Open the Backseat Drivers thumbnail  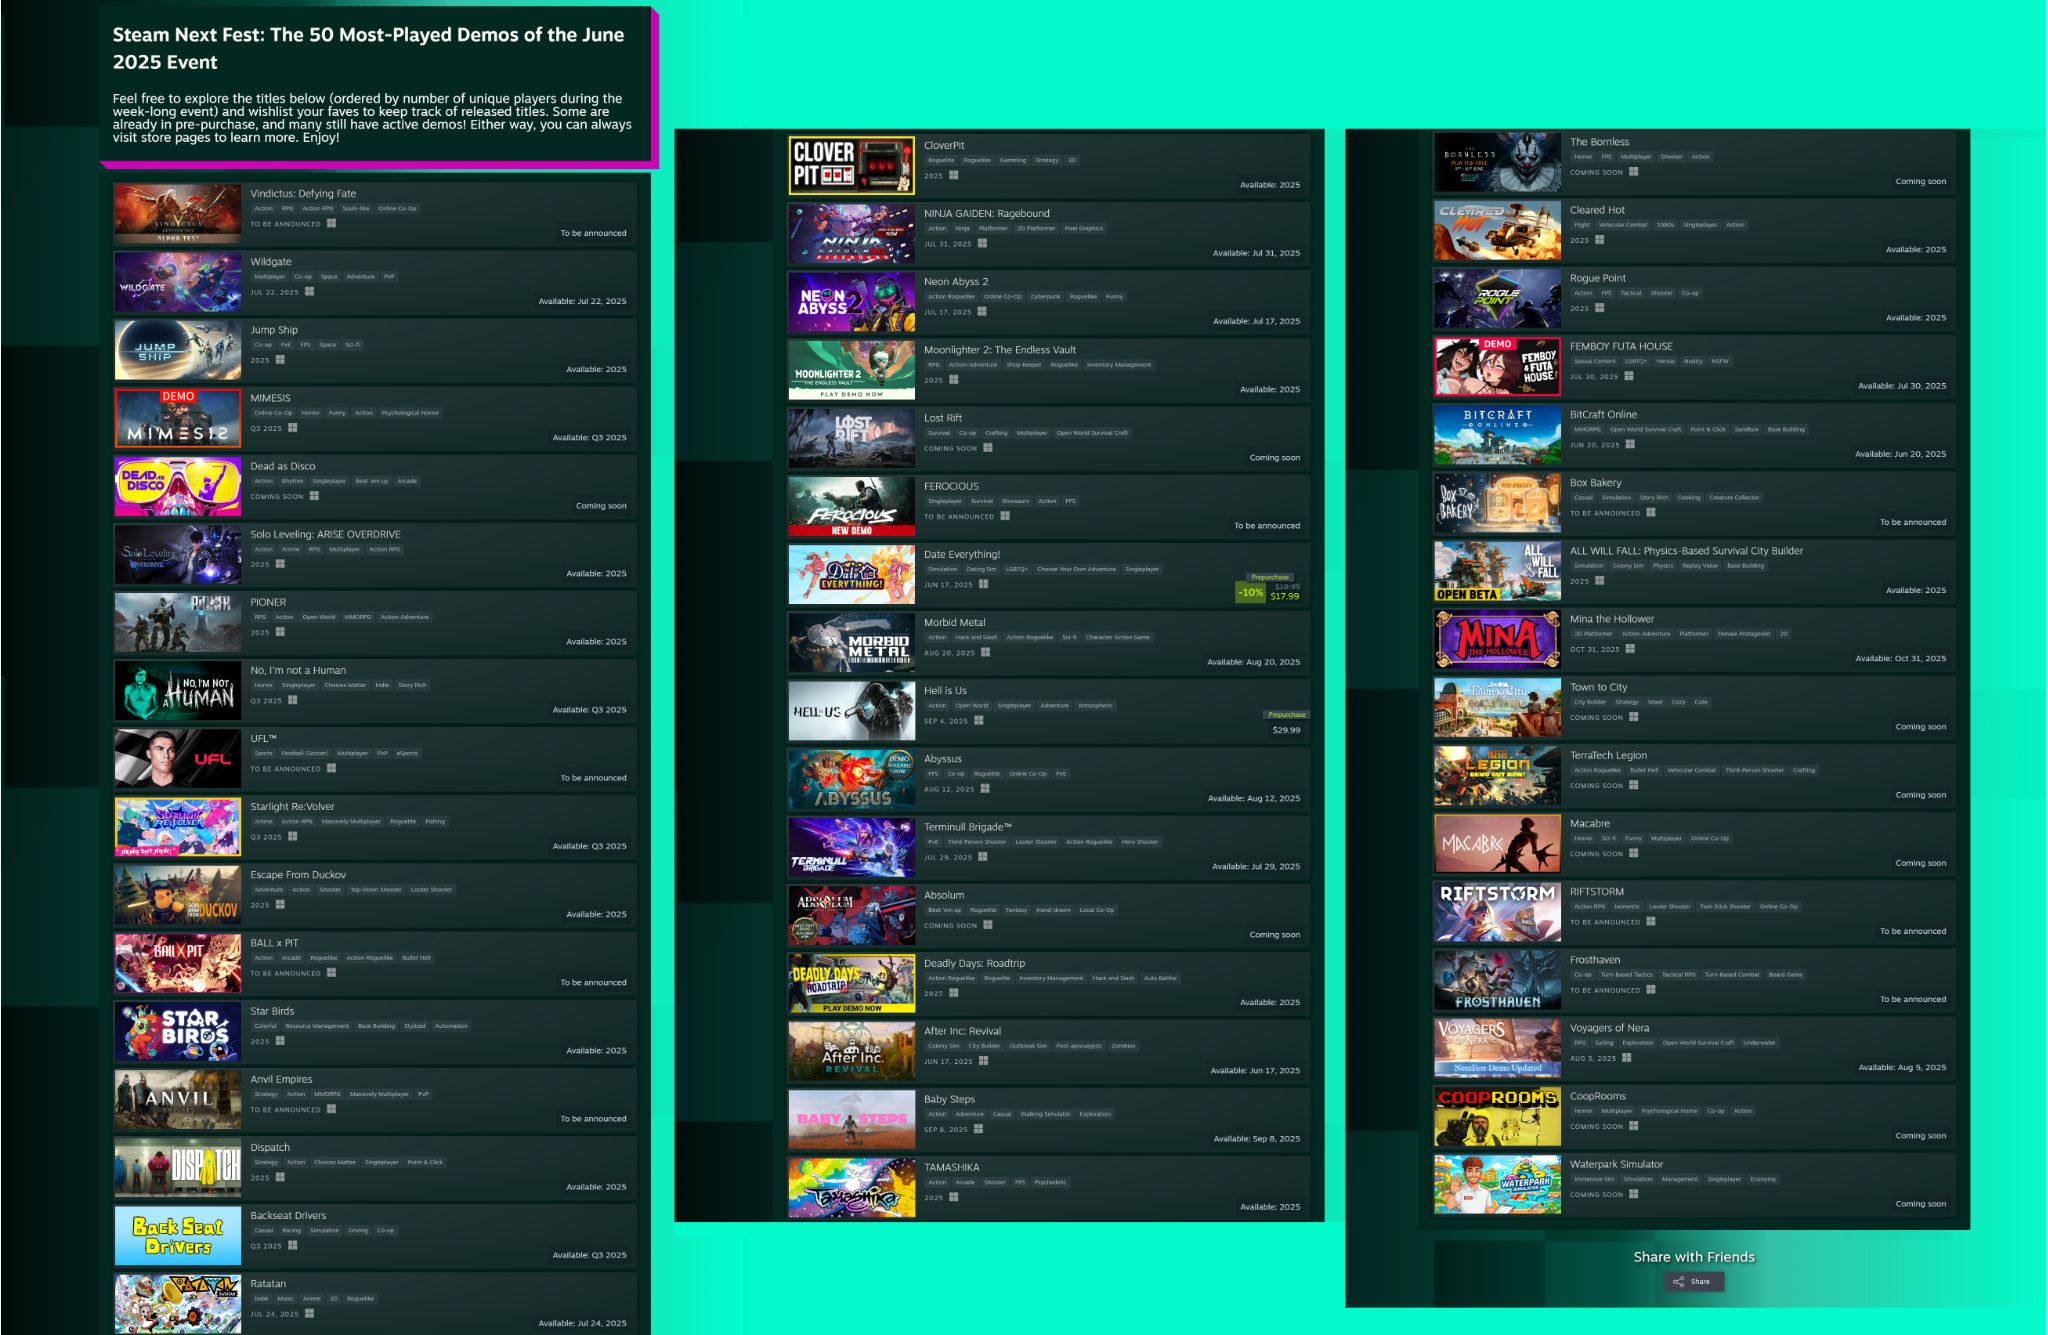(177, 1235)
